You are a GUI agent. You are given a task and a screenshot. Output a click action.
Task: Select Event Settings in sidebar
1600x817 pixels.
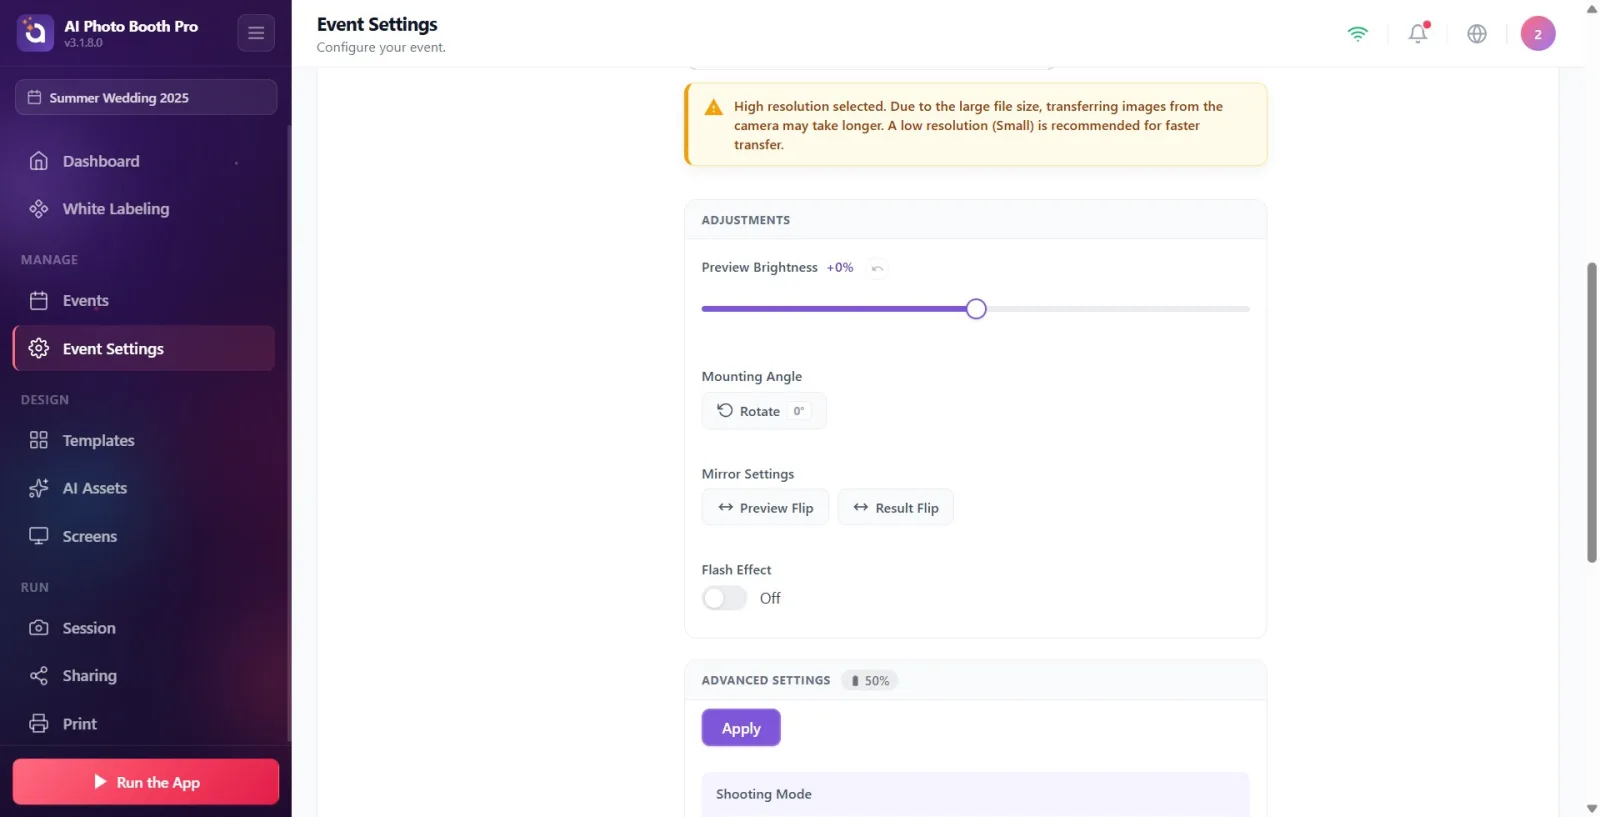144,348
